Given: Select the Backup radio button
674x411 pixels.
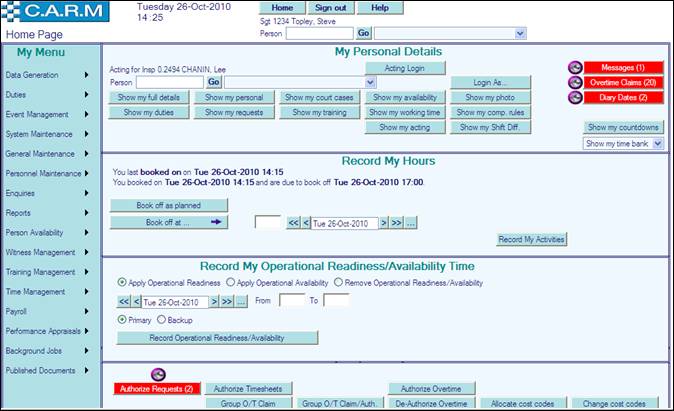Looking at the screenshot, I should point(161,319).
